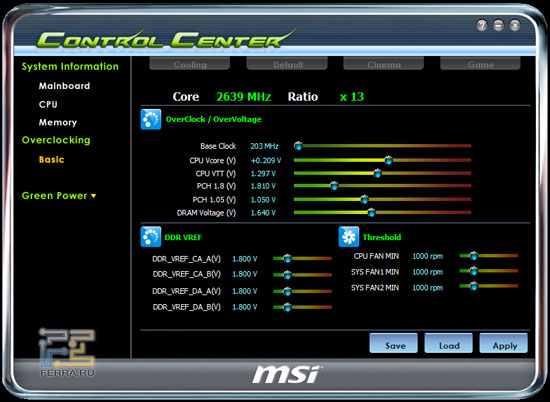Select the Cooling profile tab
This screenshot has width=550, height=402.
click(190, 64)
